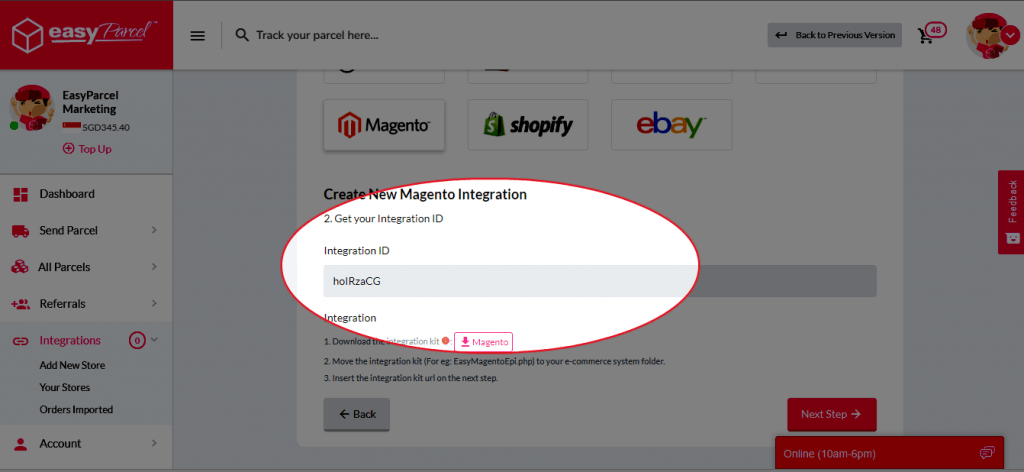Expand the Send Parcel menu chevron
Screen dimensions: 1024x472
coord(154,230)
